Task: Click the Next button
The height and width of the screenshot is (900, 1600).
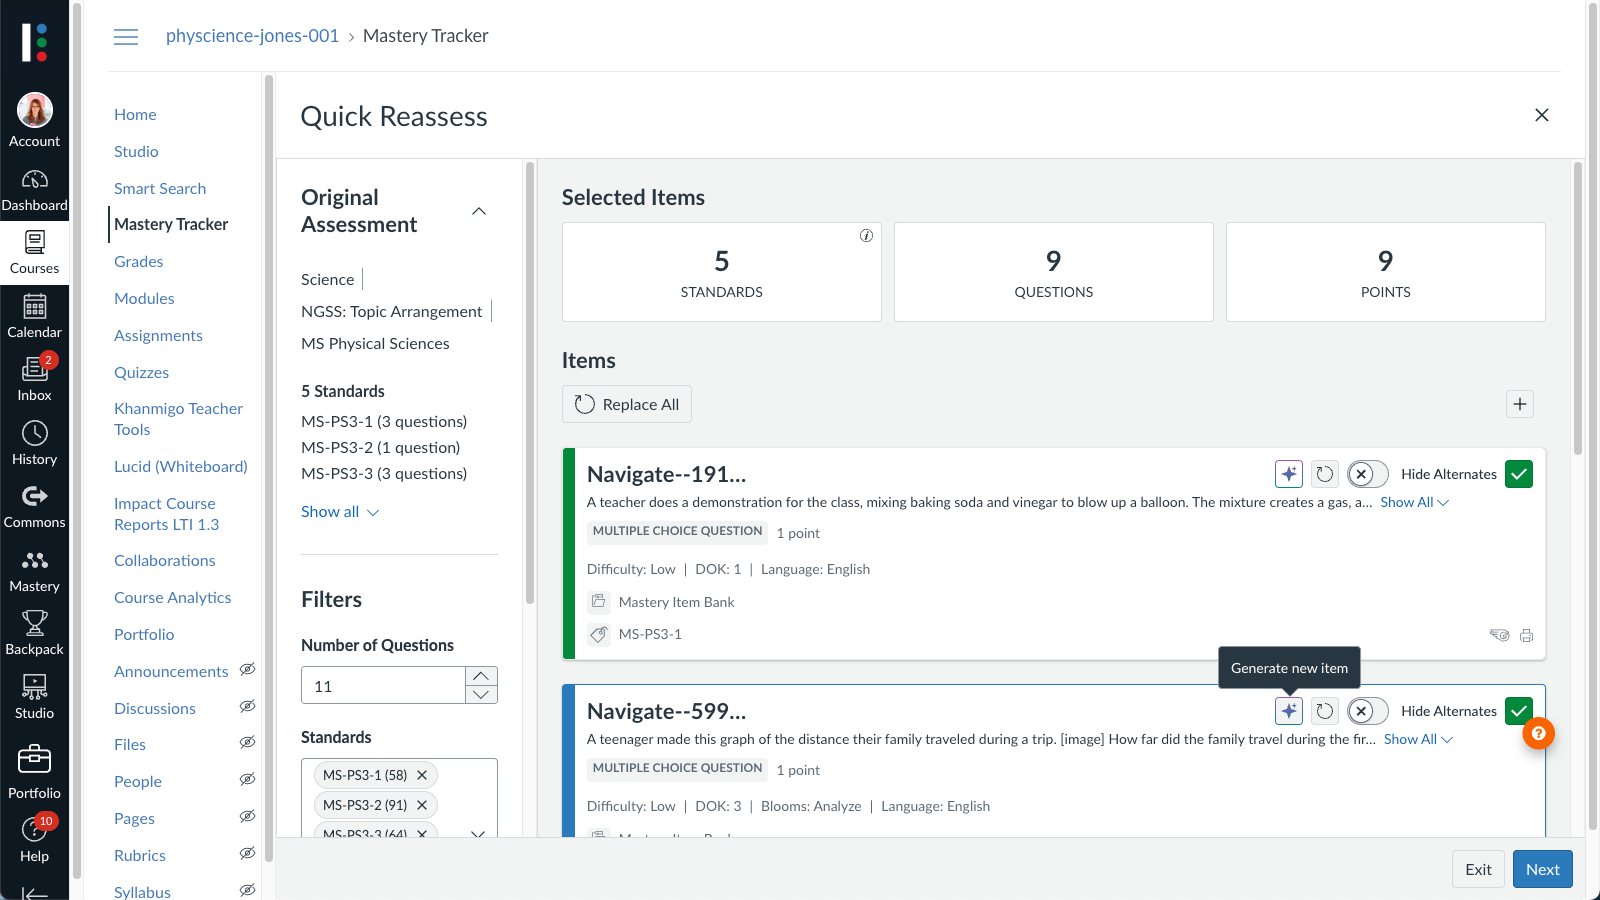Action: [1542, 869]
